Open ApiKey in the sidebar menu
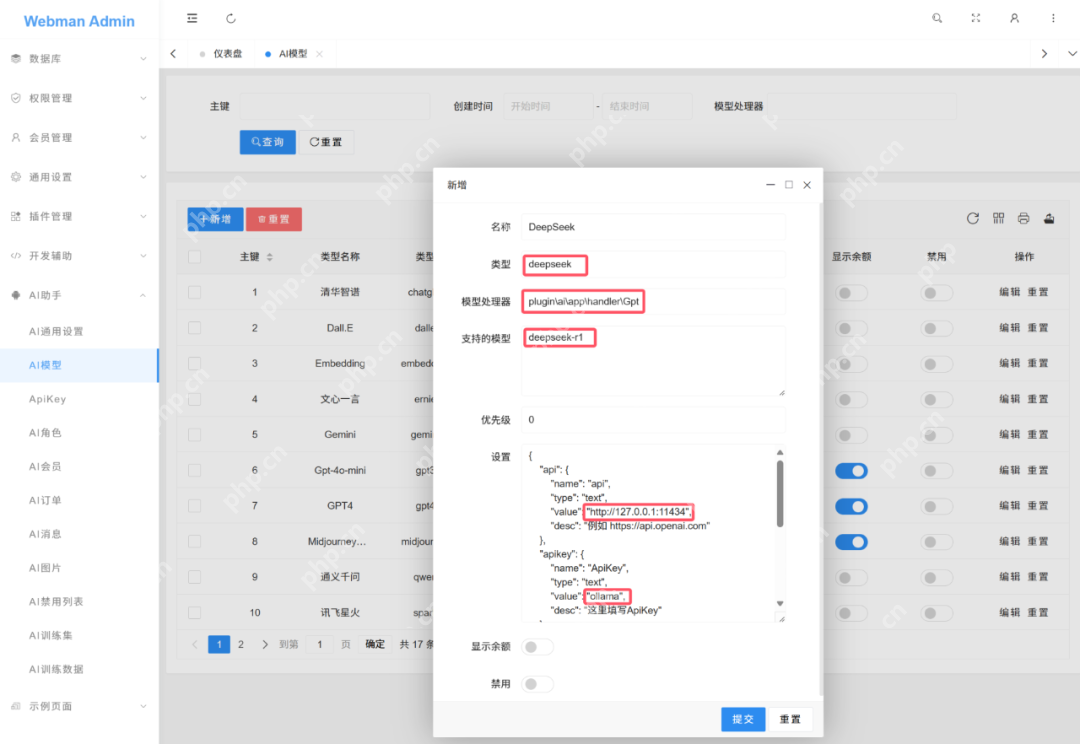The height and width of the screenshot is (744, 1080). coord(47,399)
